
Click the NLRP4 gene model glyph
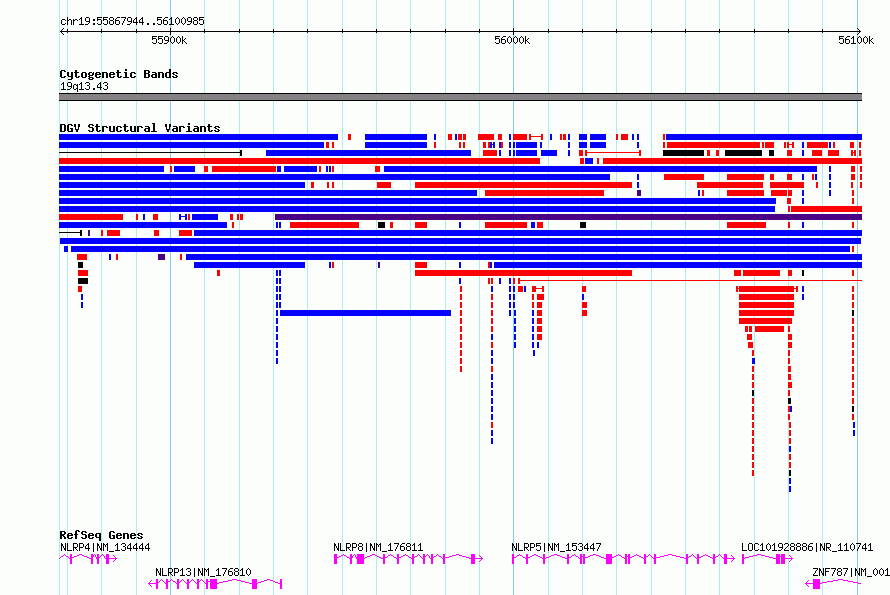pos(88,559)
